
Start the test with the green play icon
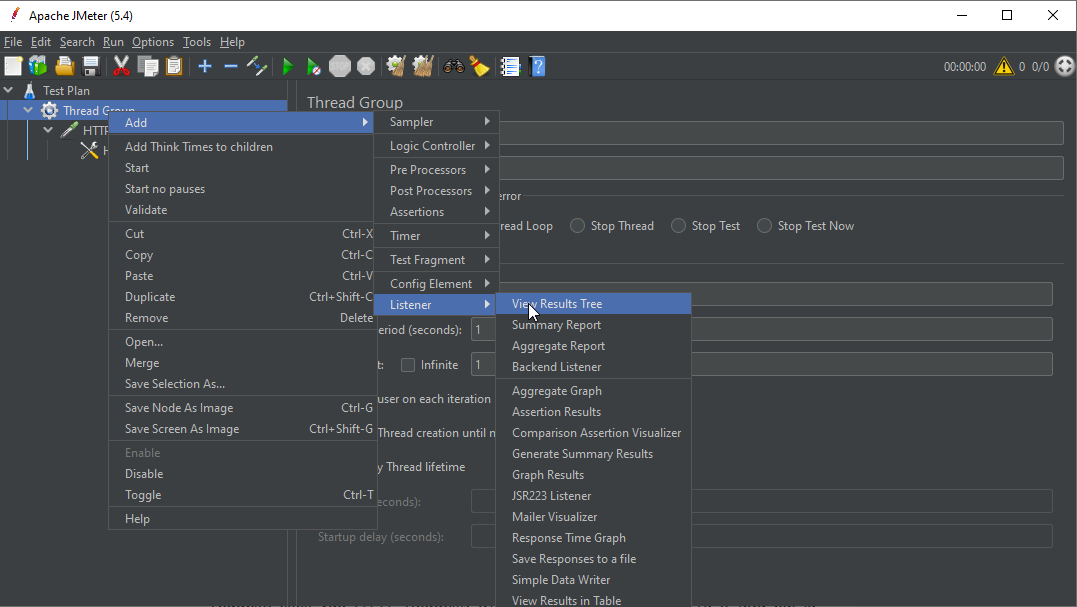(x=287, y=66)
